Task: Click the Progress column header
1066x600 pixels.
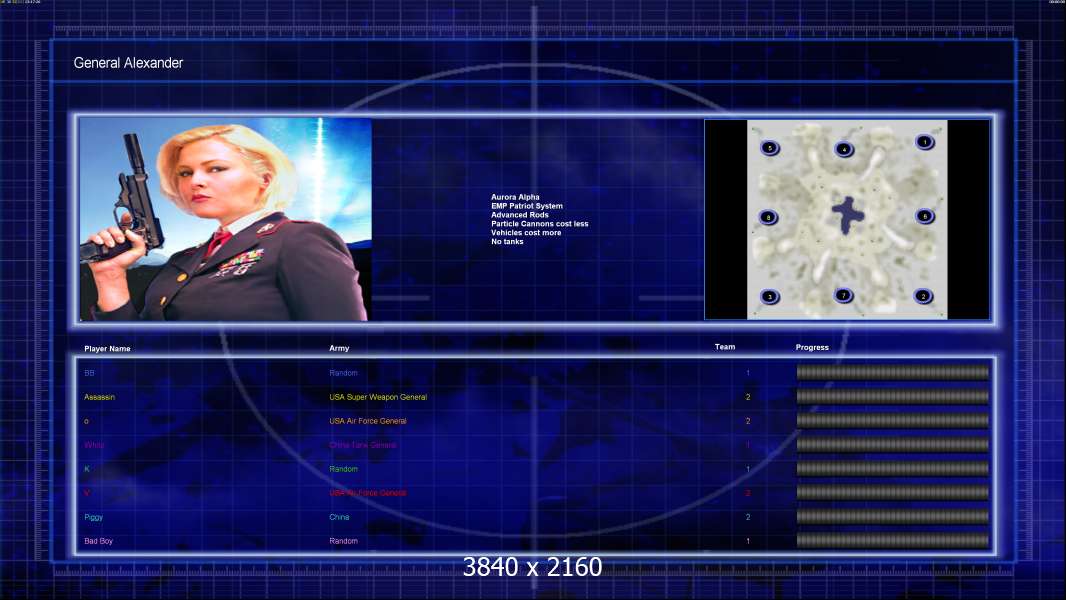Action: click(812, 347)
